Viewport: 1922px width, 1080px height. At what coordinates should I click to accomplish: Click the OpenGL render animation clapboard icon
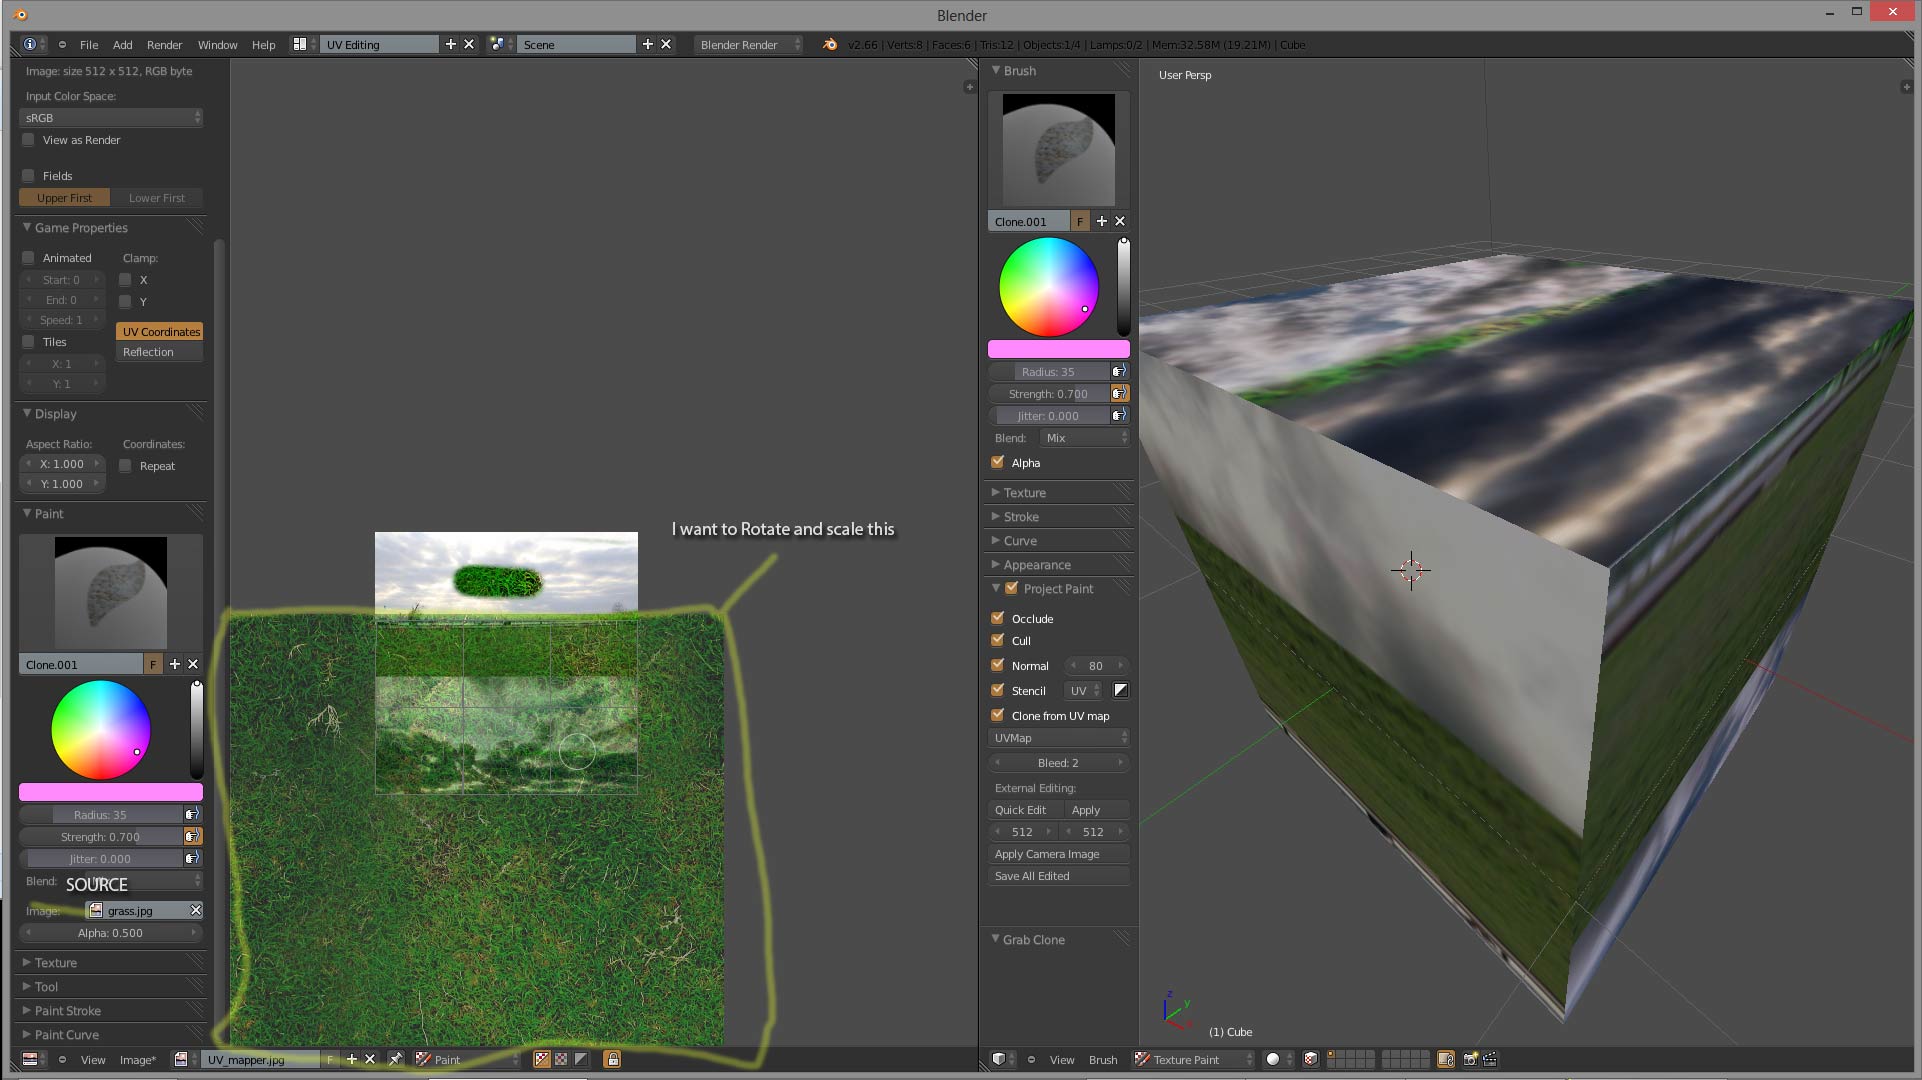tap(1489, 1060)
